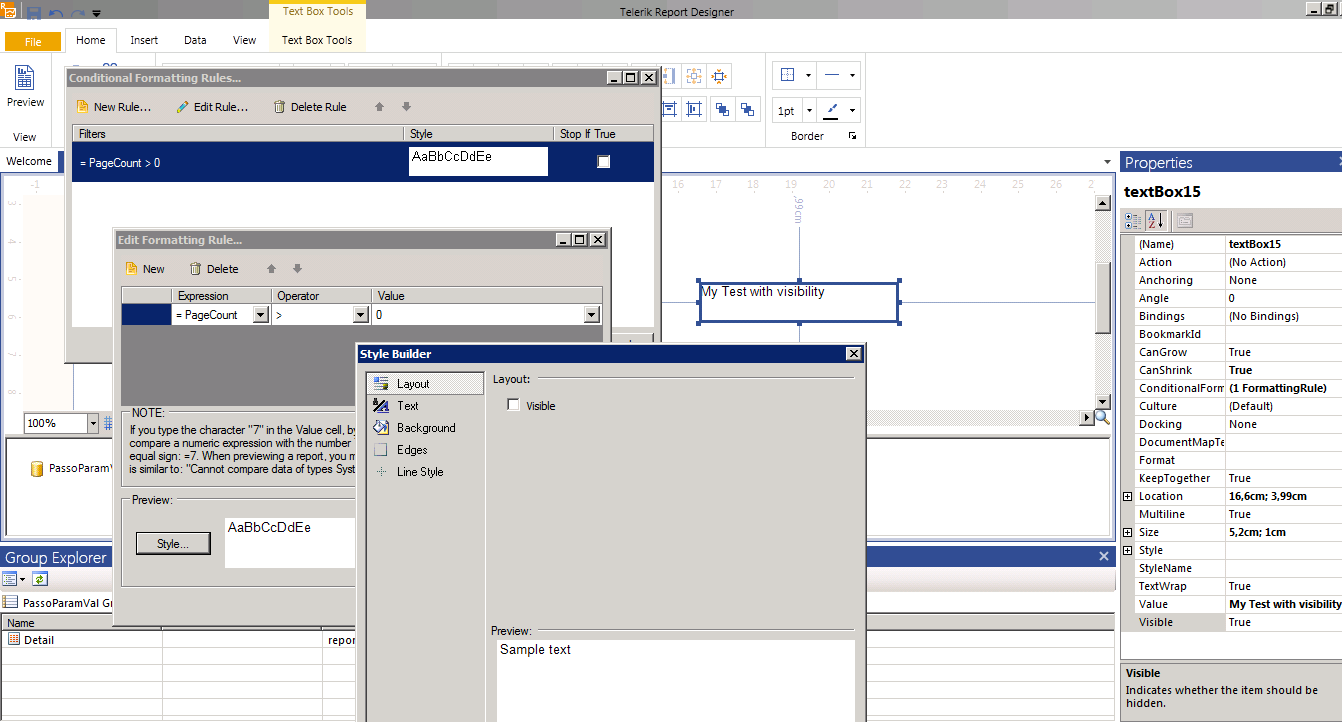Select the My Test with visibility text box
Image resolution: width=1342 pixels, height=722 pixels.
click(x=799, y=302)
